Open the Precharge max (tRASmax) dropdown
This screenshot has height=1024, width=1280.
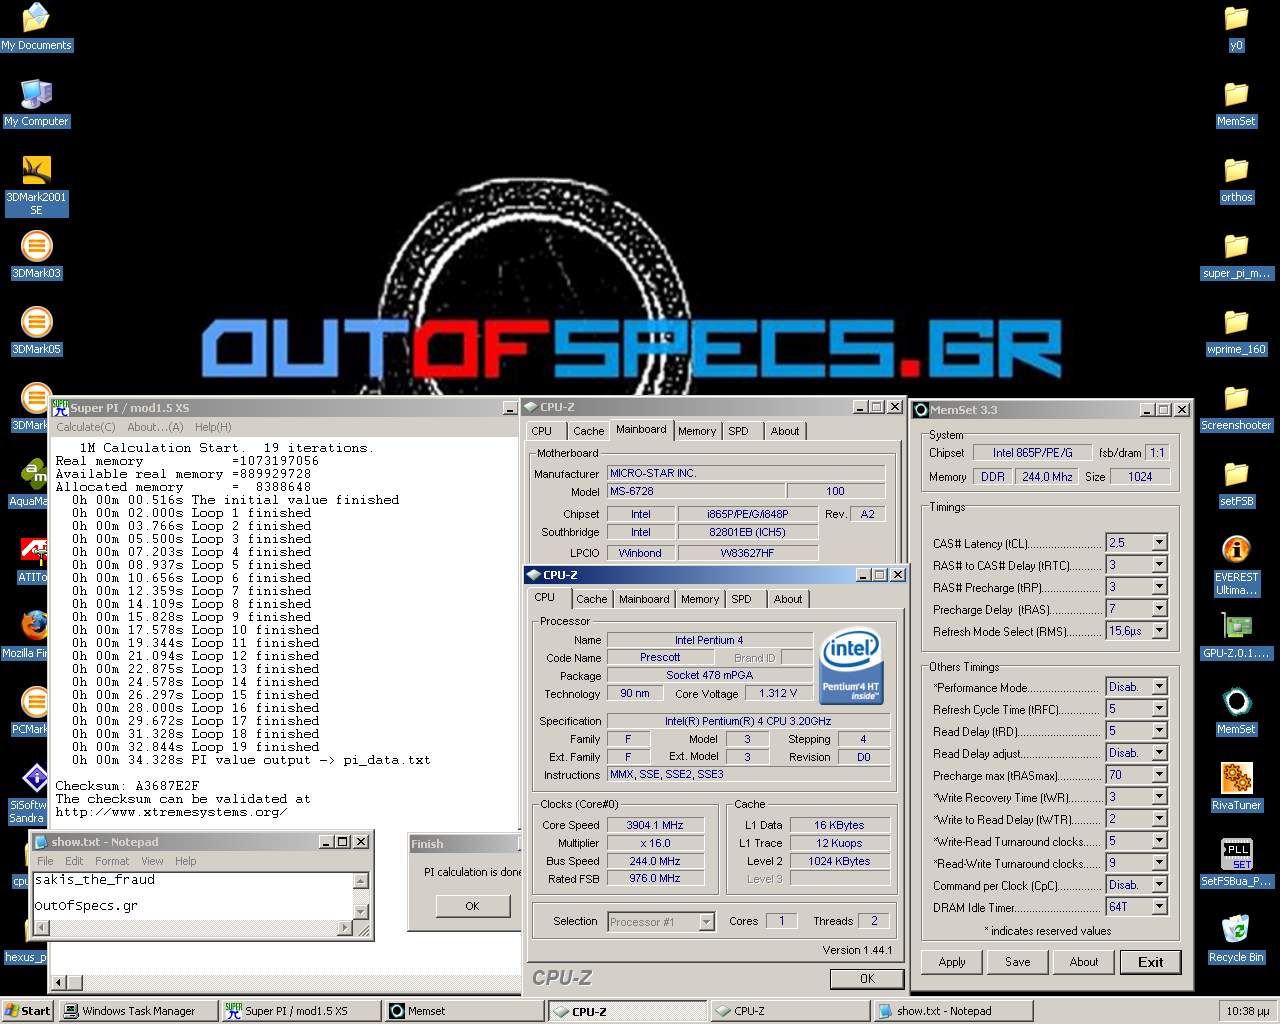[1159, 775]
